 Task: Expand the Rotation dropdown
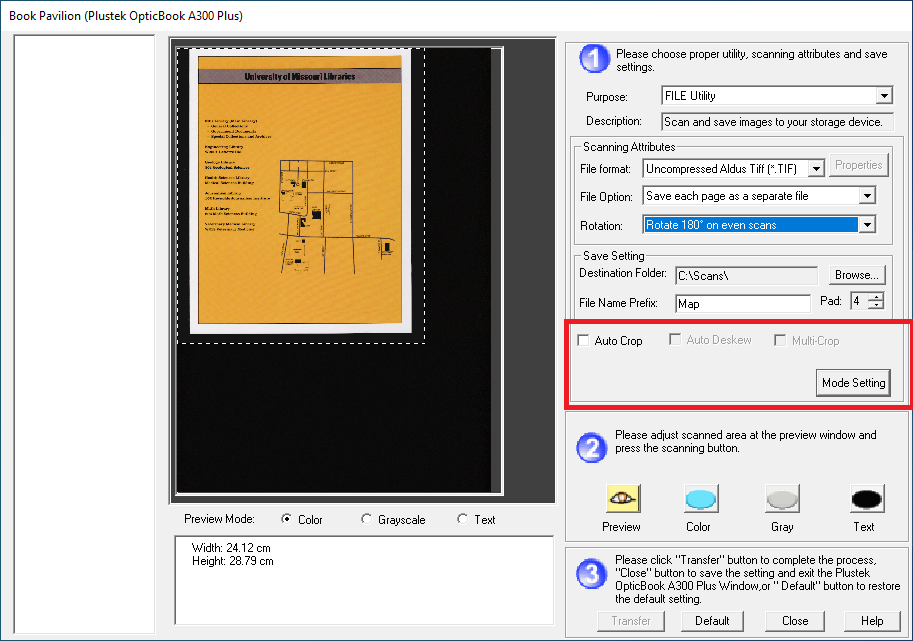tap(866, 225)
